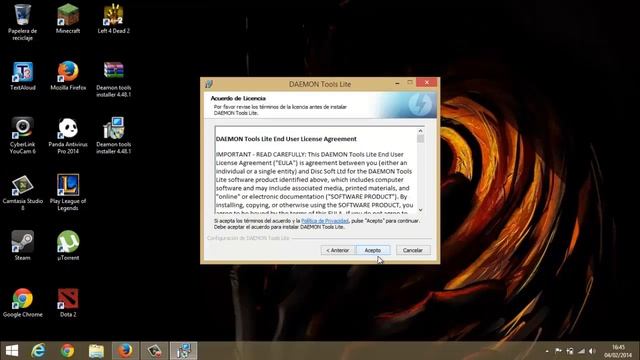Click the license text scrollbar thumb
Image resolution: width=640 pixels, height=360 pixels.
tap(420, 139)
